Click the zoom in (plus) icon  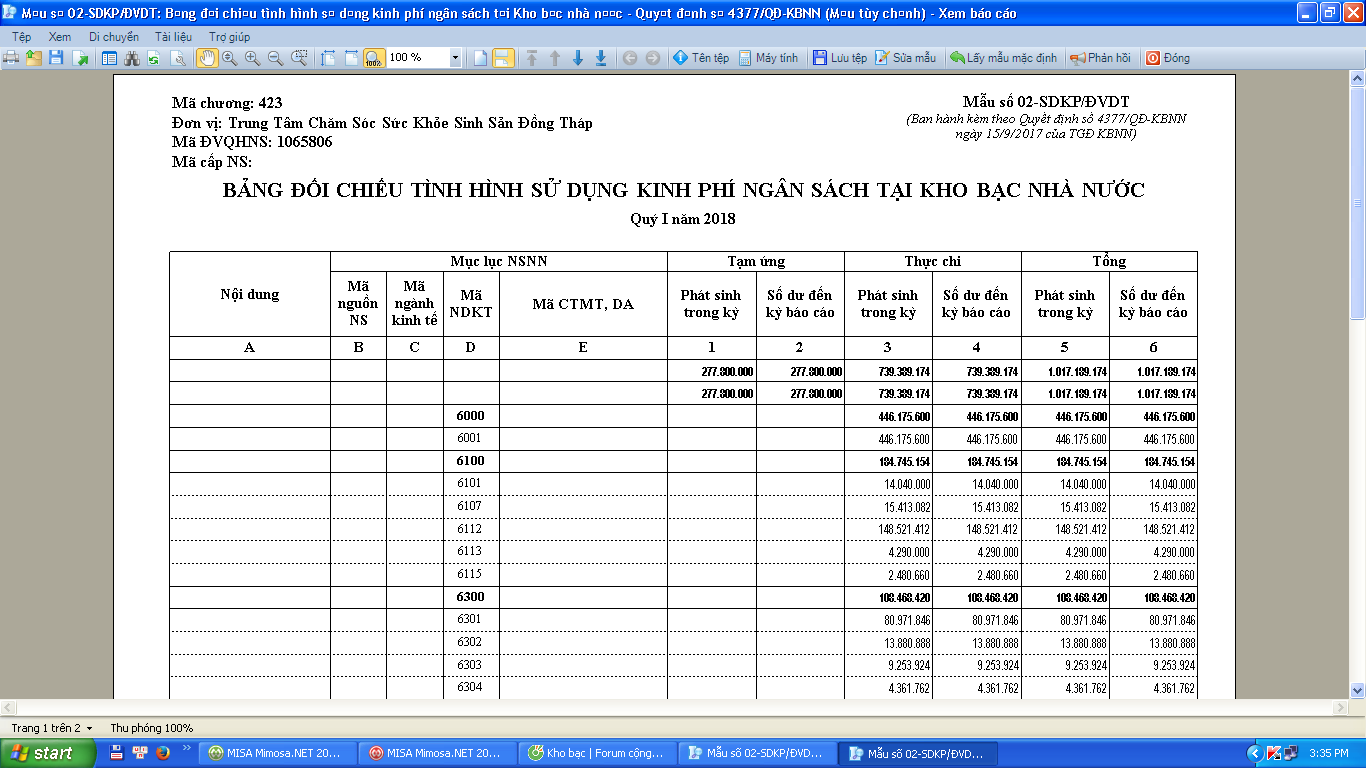[252, 58]
